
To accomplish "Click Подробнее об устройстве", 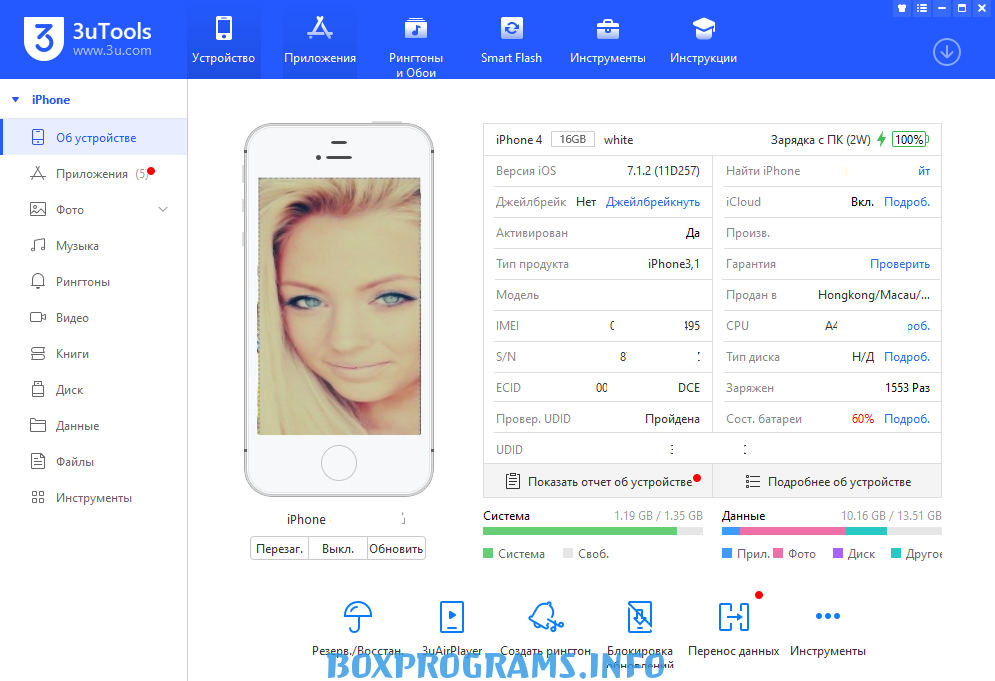I will coord(827,482).
